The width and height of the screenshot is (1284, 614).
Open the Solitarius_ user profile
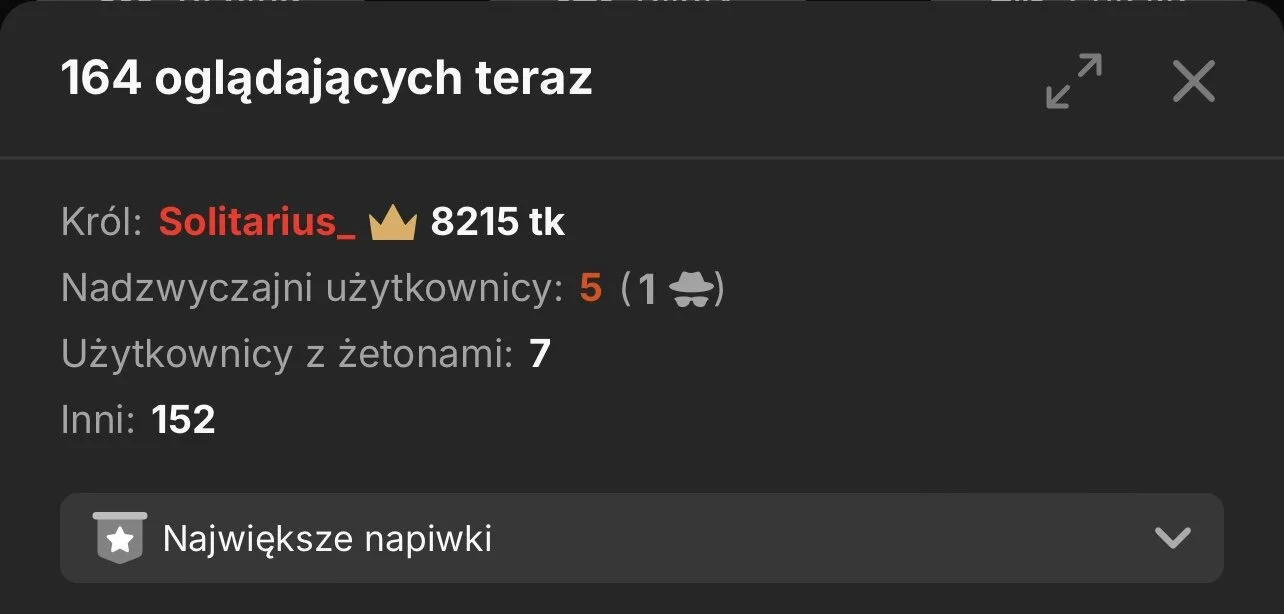click(257, 222)
